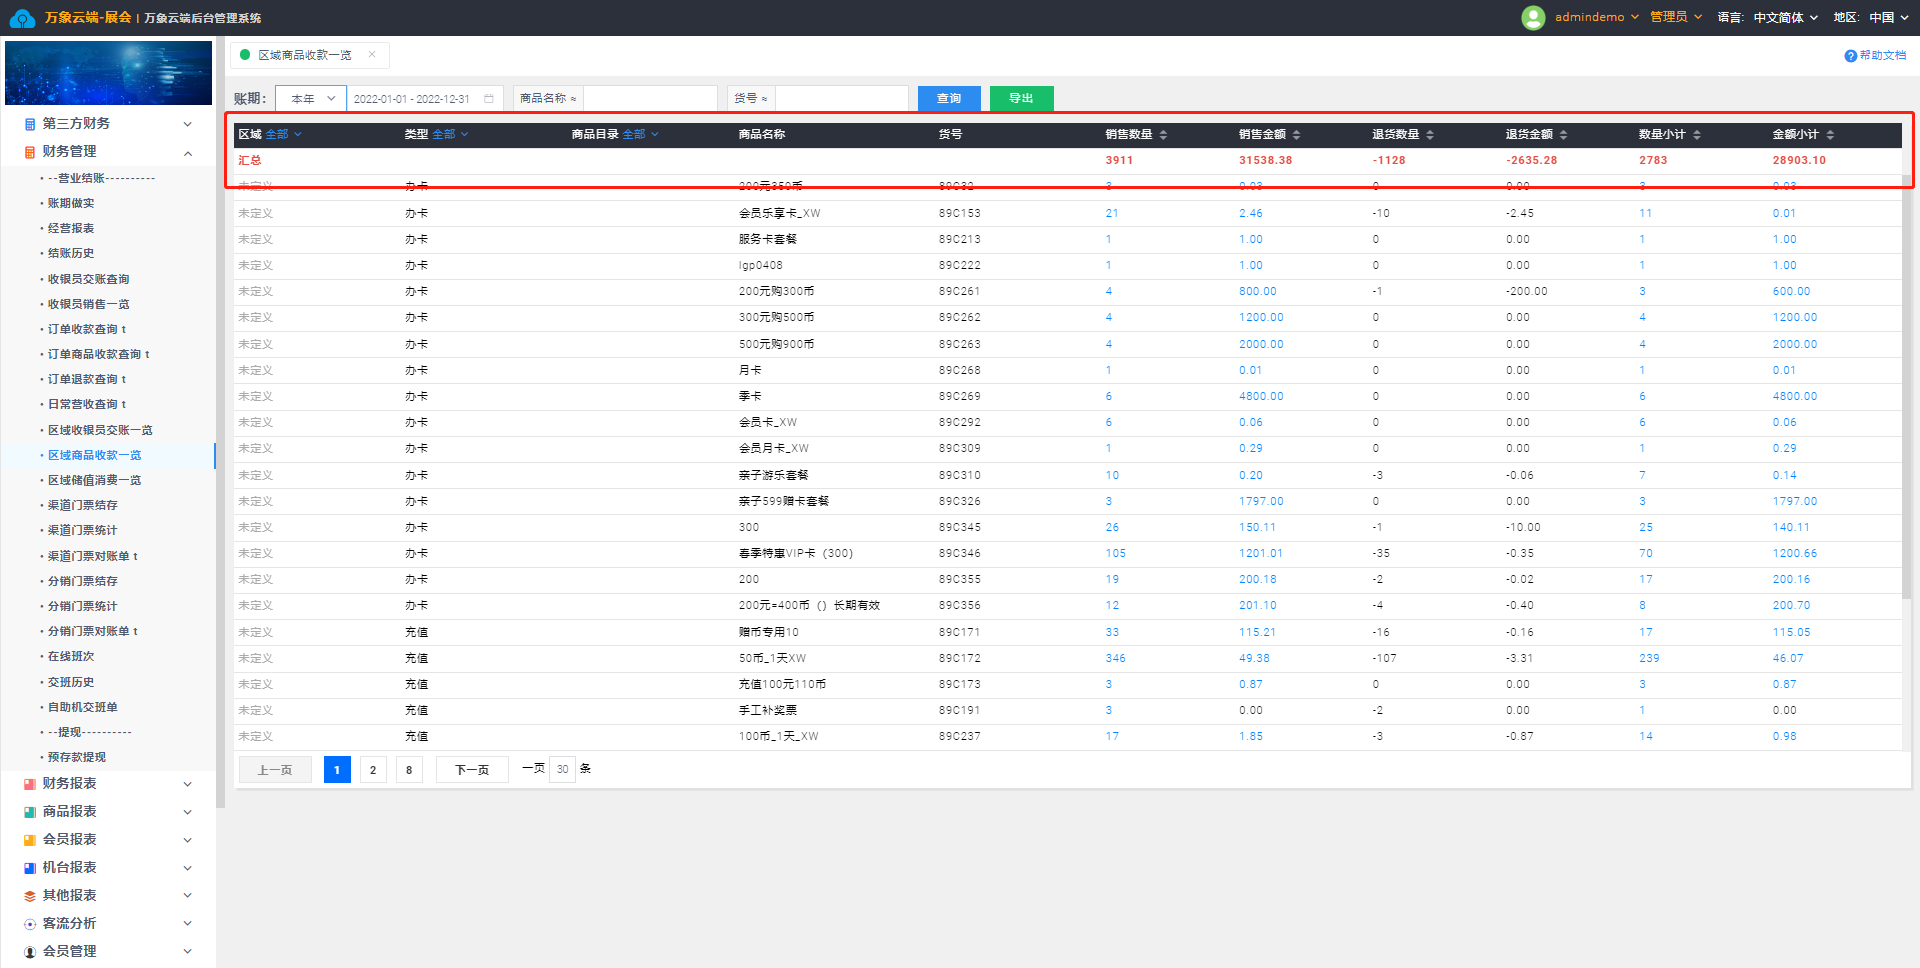The image size is (1920, 968).
Task: Open 收银员销售一览 in the sidebar
Action: click(89, 304)
